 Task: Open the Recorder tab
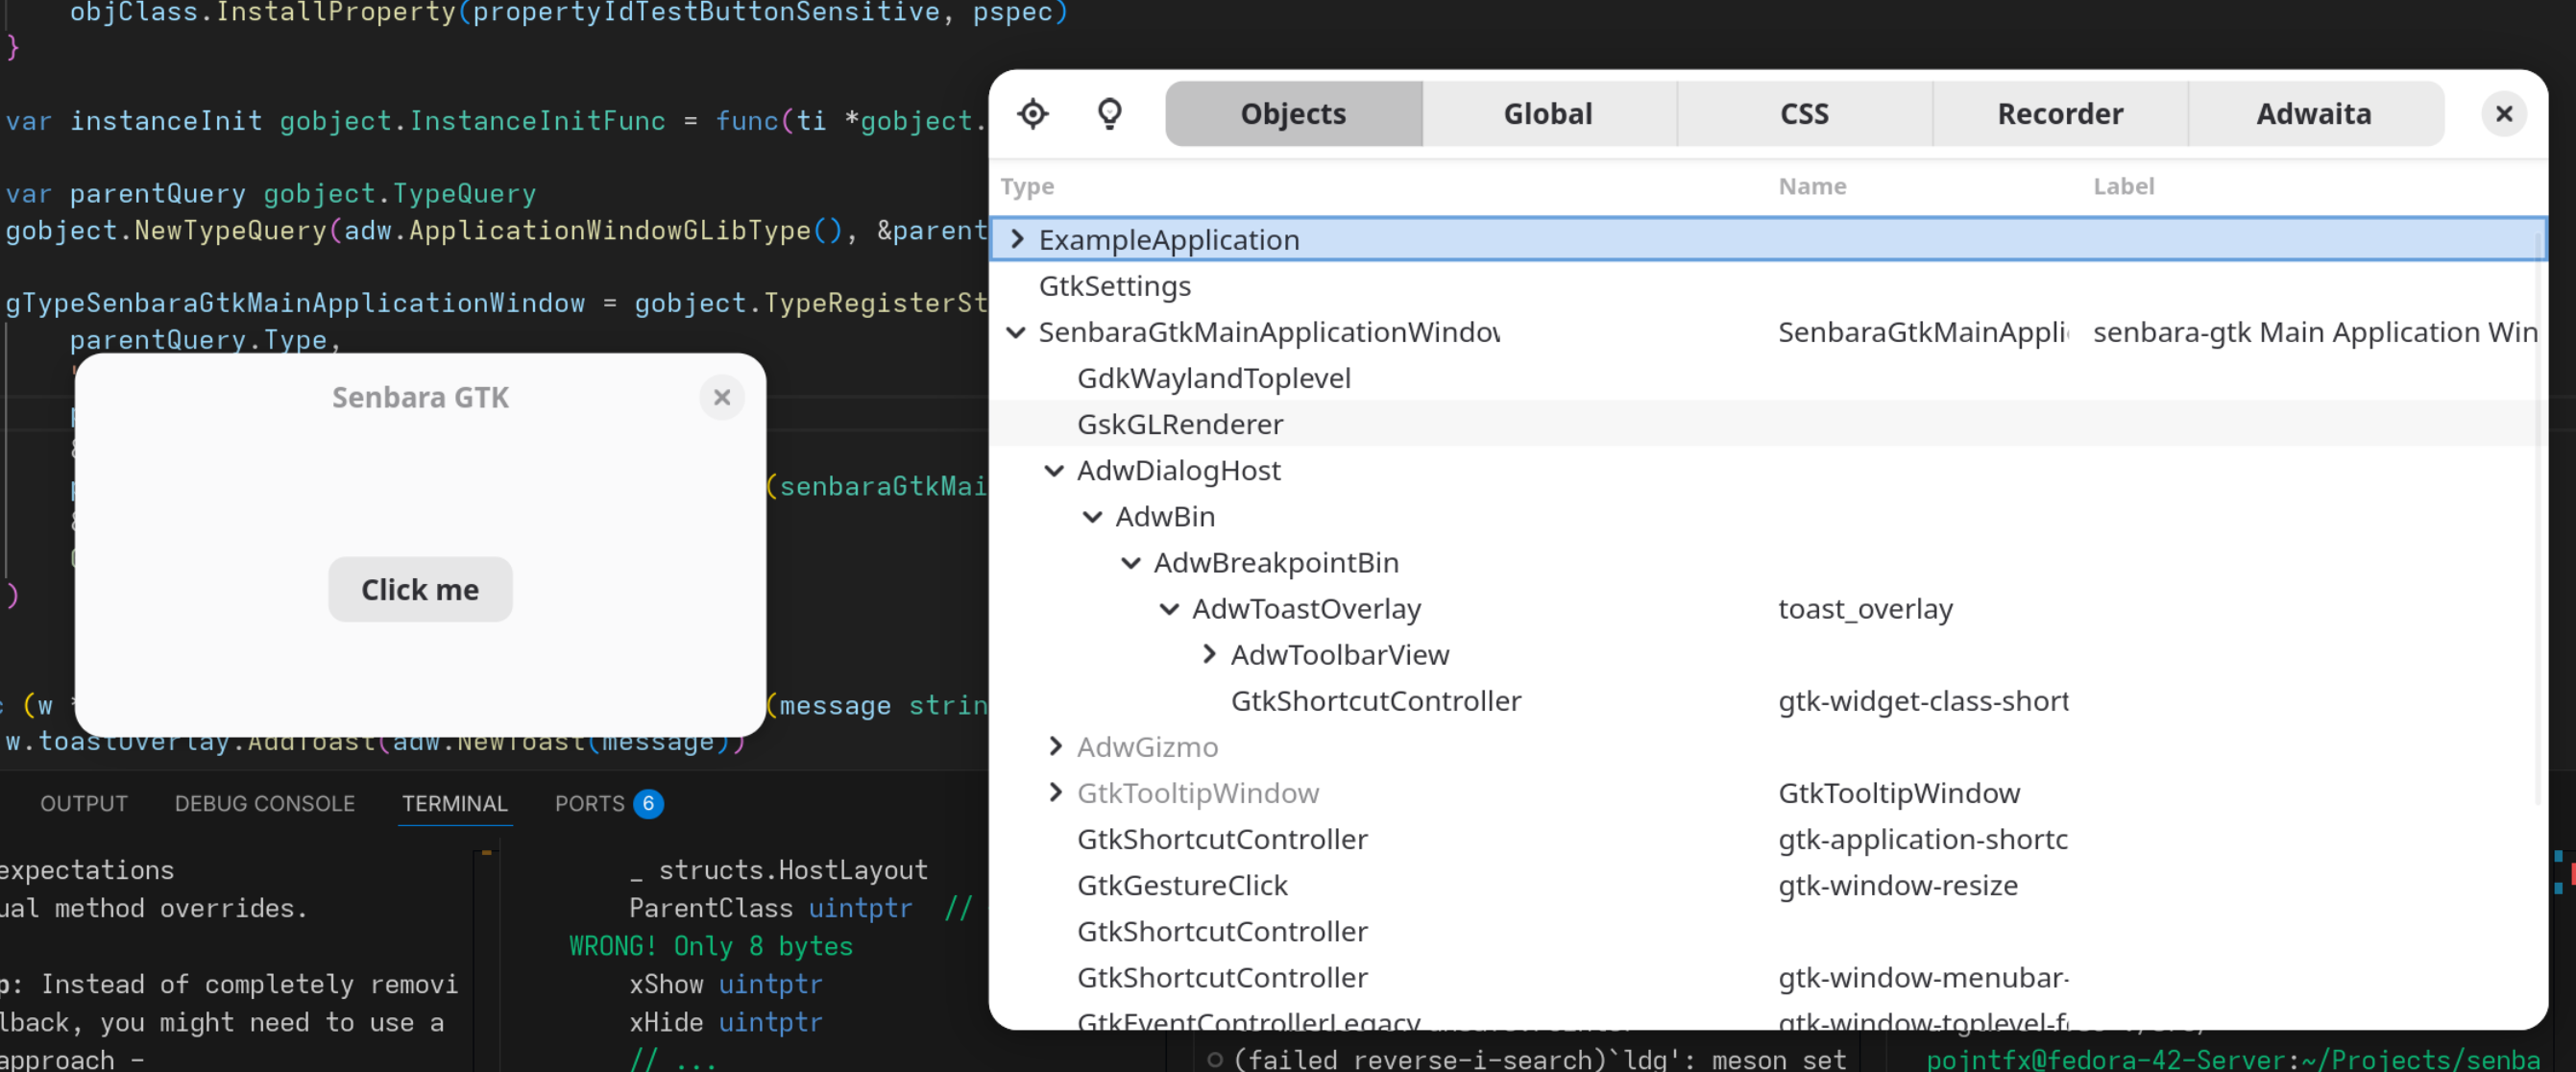2059,114
